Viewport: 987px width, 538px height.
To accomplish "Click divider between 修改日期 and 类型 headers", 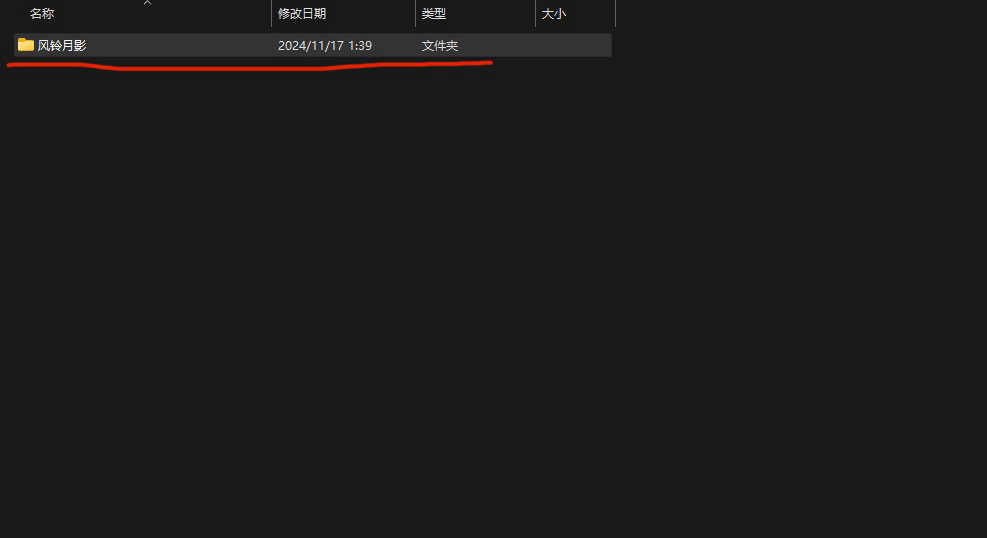I will click(x=415, y=13).
